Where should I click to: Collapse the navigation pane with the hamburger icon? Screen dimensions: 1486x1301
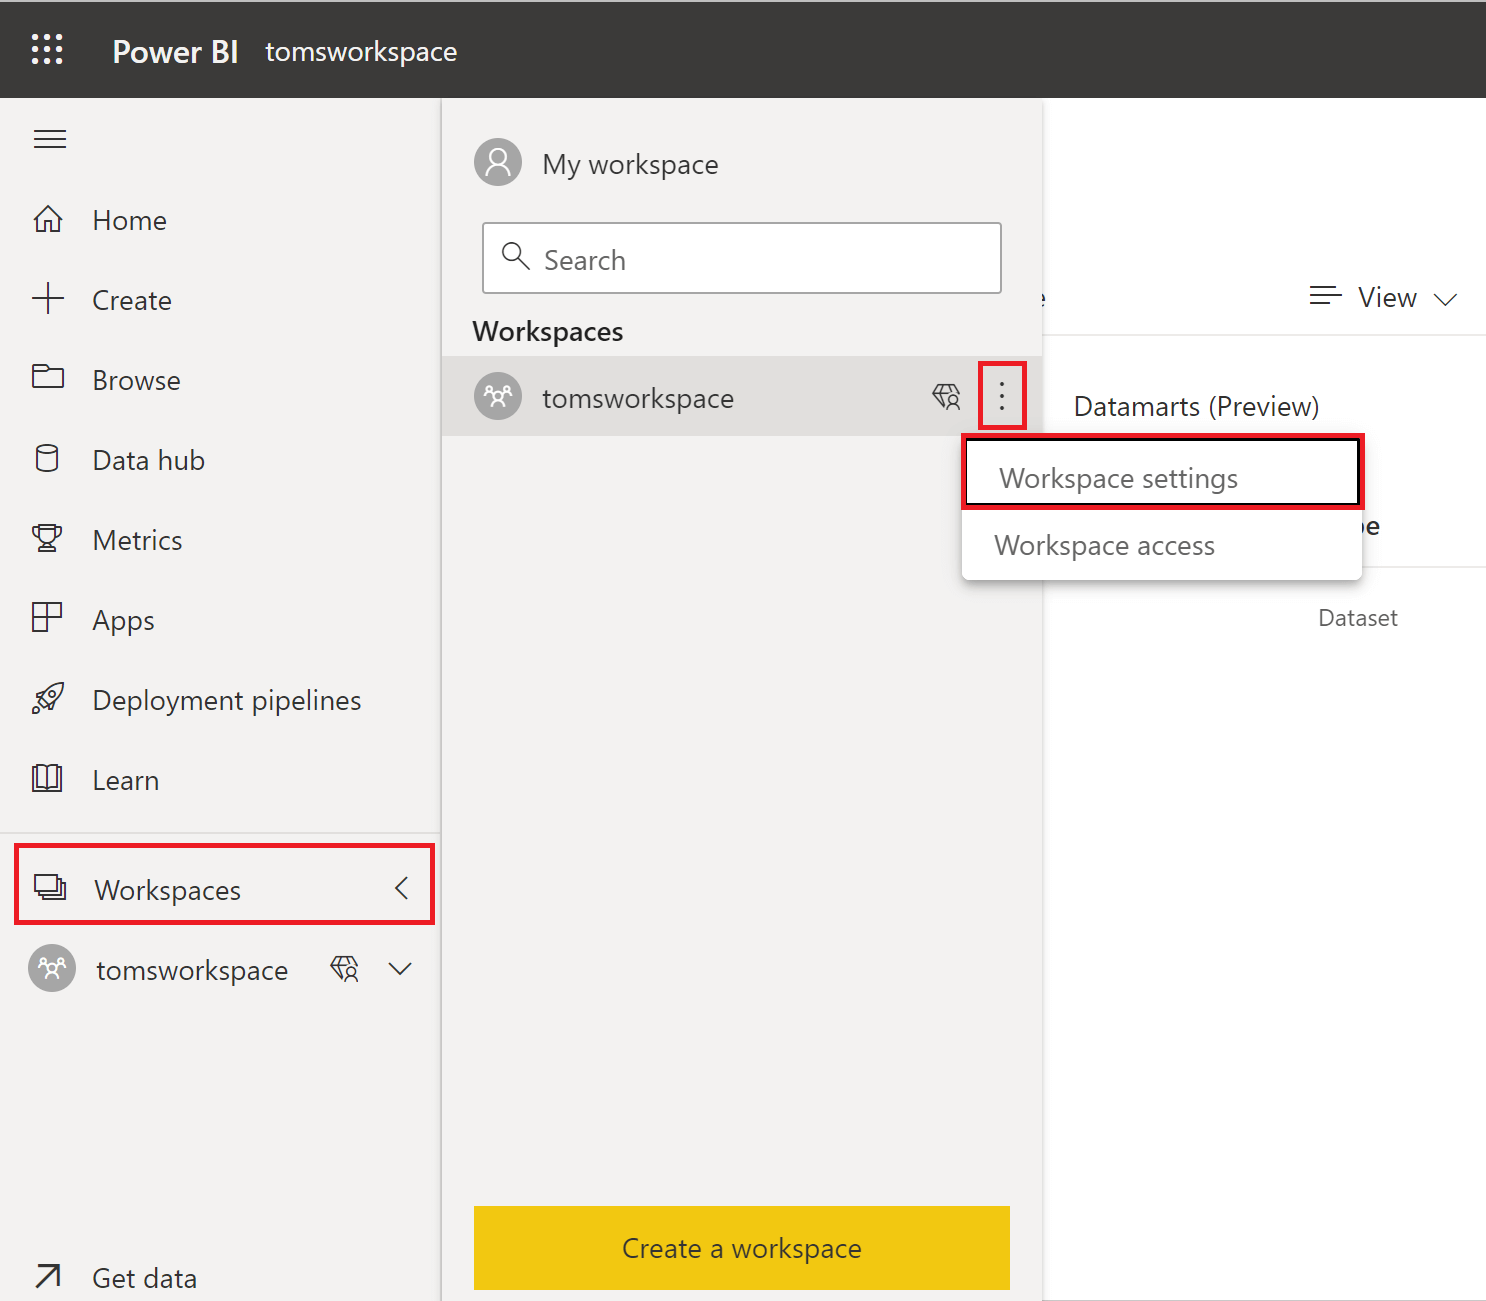(49, 139)
